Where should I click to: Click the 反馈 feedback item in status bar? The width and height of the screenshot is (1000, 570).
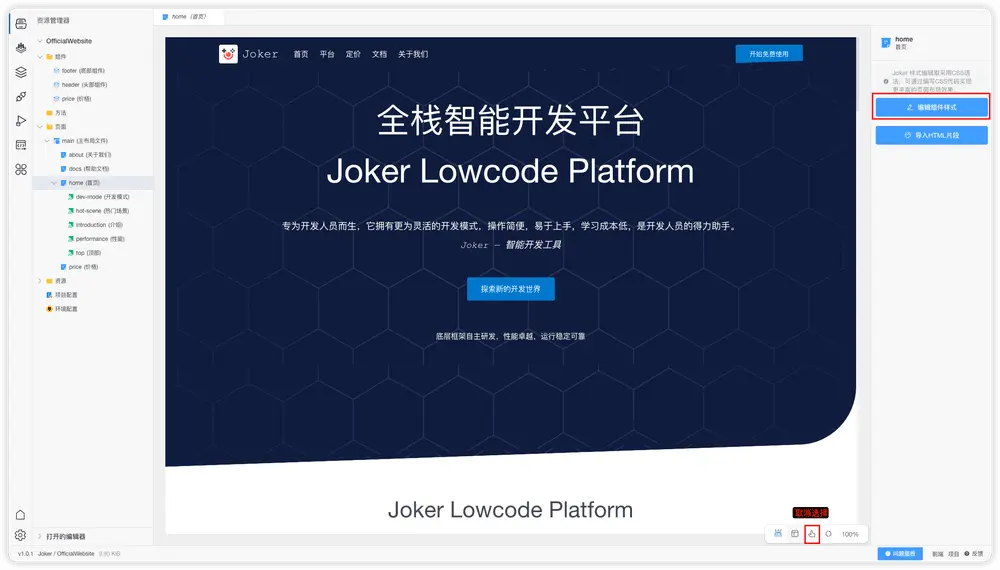point(974,553)
